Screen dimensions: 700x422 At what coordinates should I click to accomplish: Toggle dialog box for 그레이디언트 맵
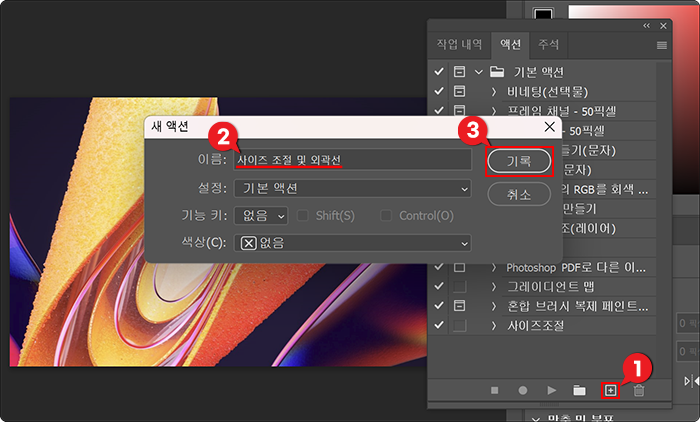click(459, 287)
